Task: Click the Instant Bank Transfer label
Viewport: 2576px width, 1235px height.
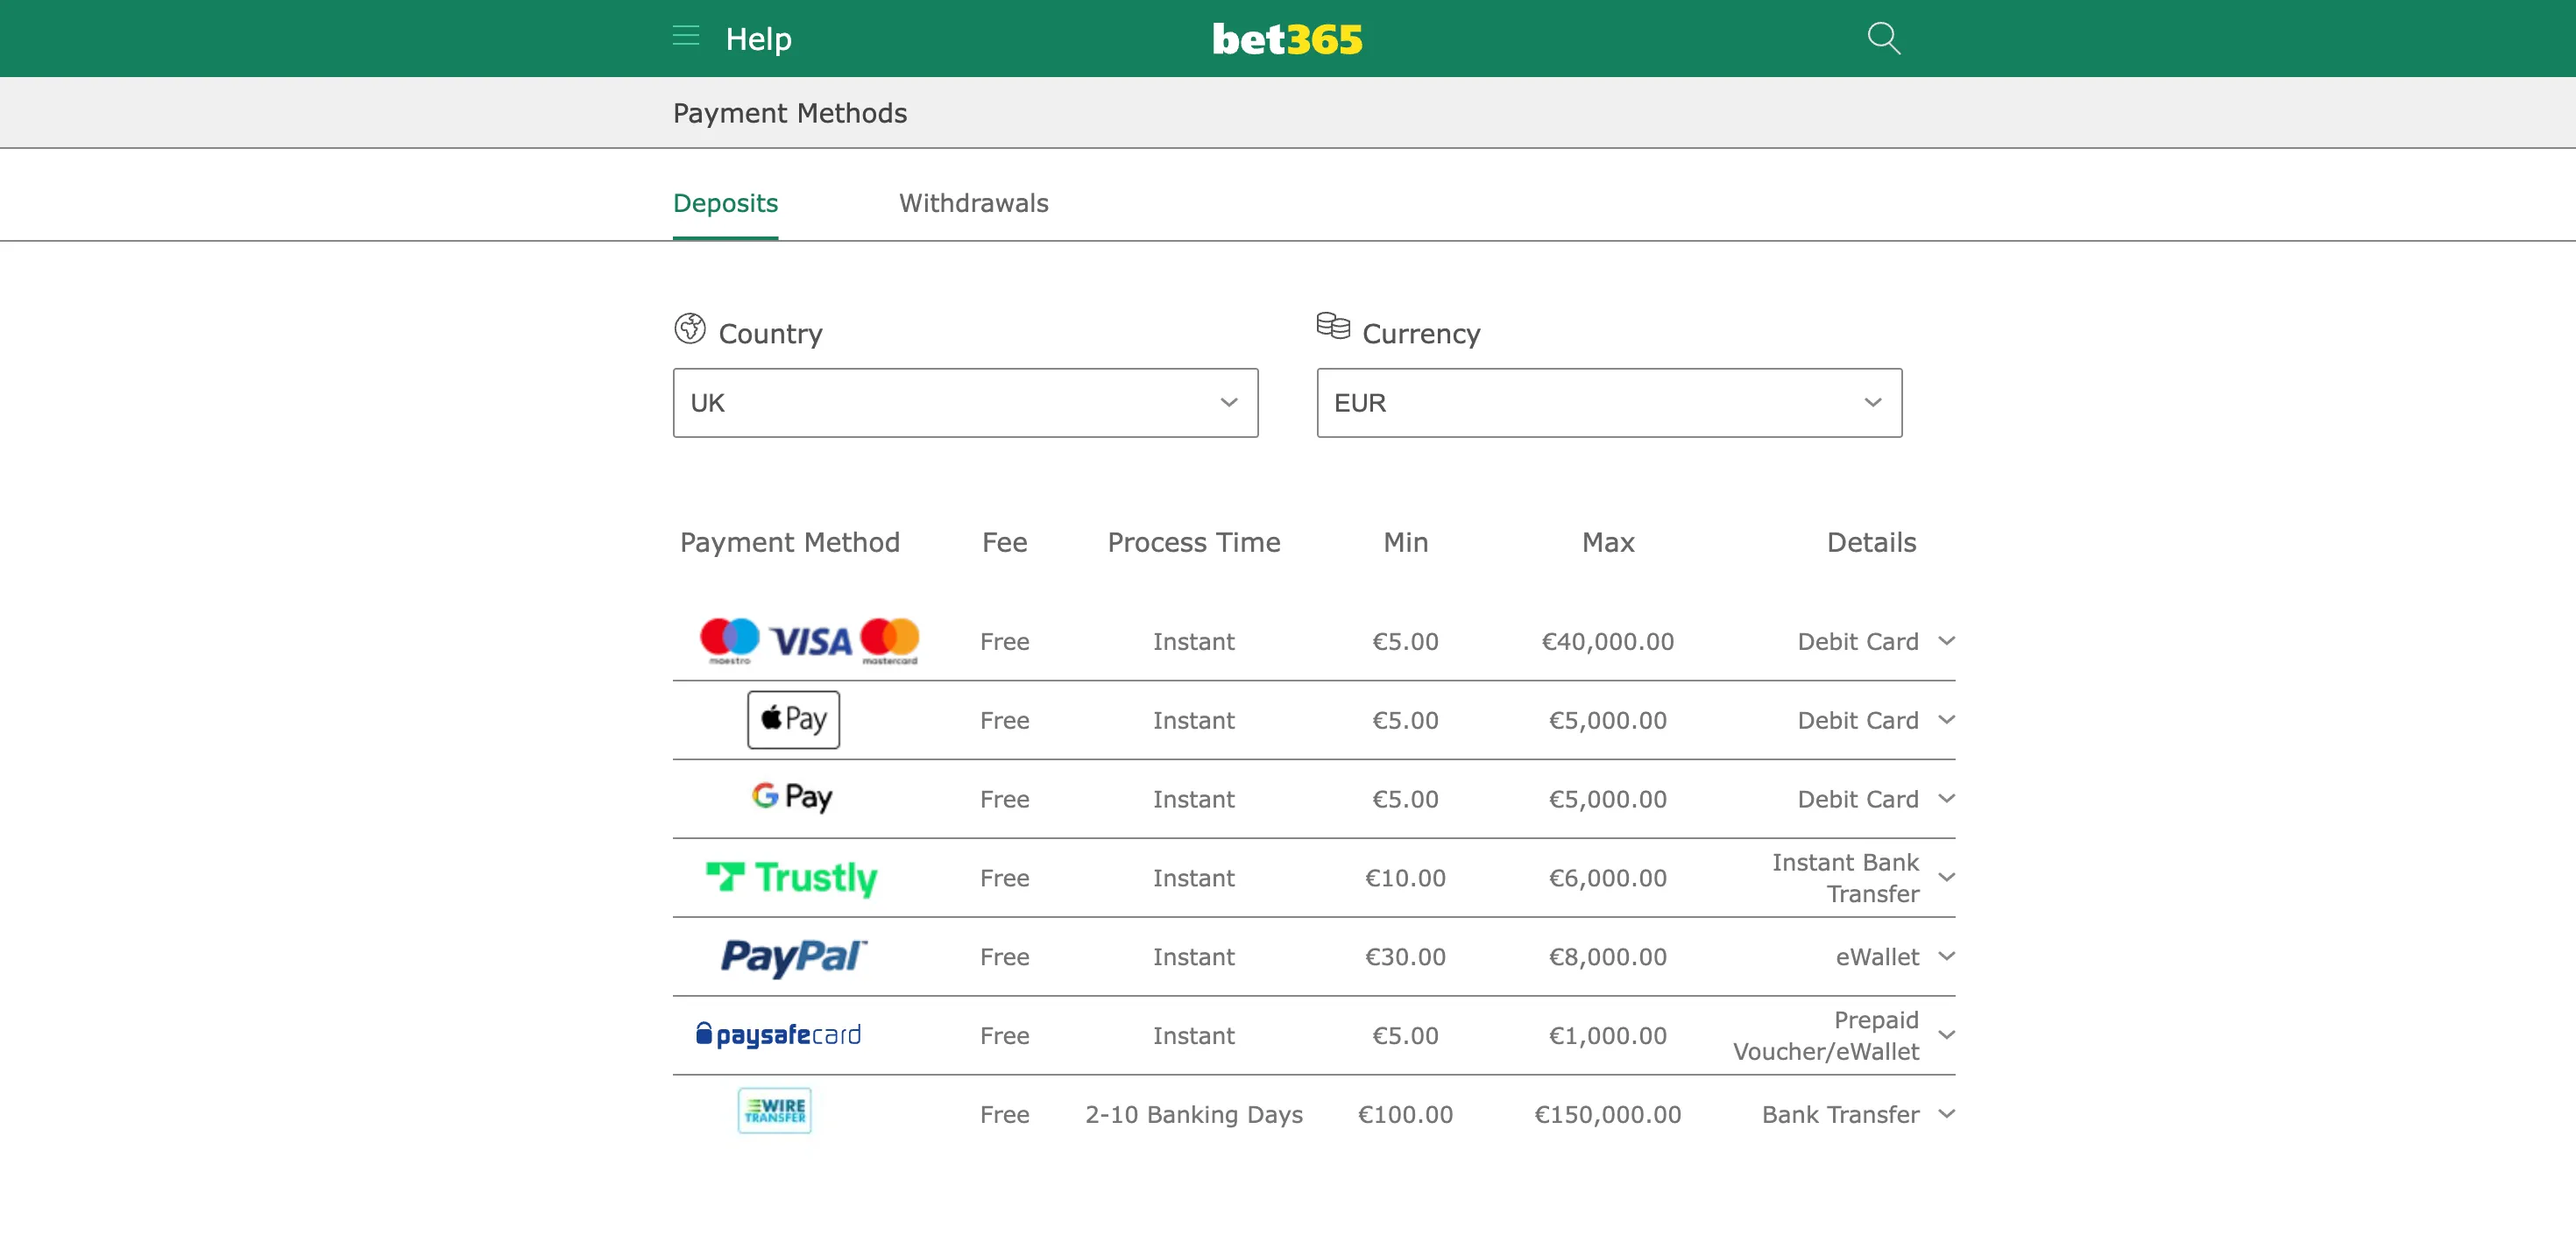Action: point(1845,878)
